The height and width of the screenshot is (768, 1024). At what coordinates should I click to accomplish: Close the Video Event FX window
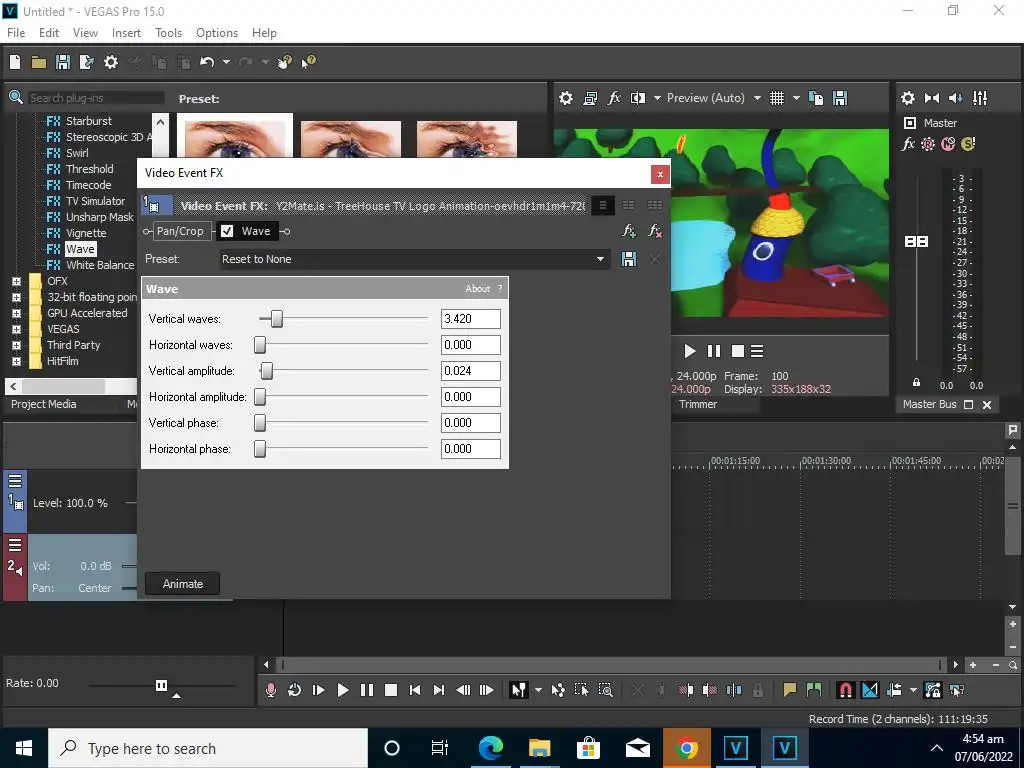(660, 174)
